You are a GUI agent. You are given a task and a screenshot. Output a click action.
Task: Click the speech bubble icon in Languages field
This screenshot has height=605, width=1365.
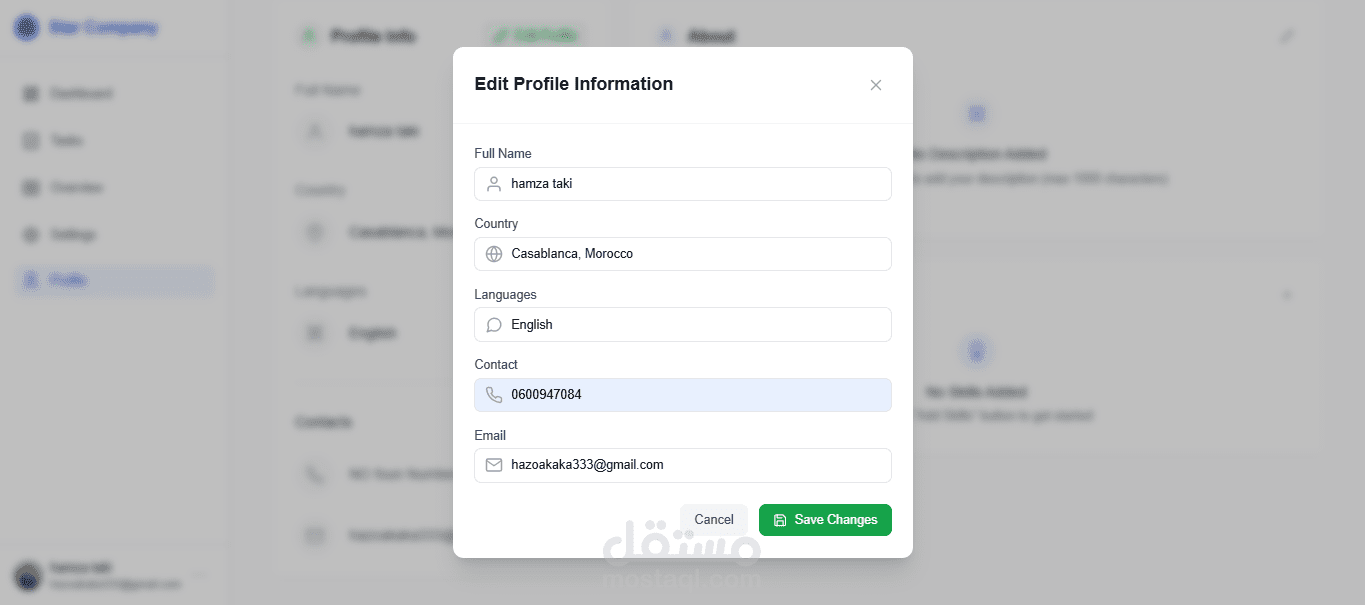pyautogui.click(x=494, y=325)
